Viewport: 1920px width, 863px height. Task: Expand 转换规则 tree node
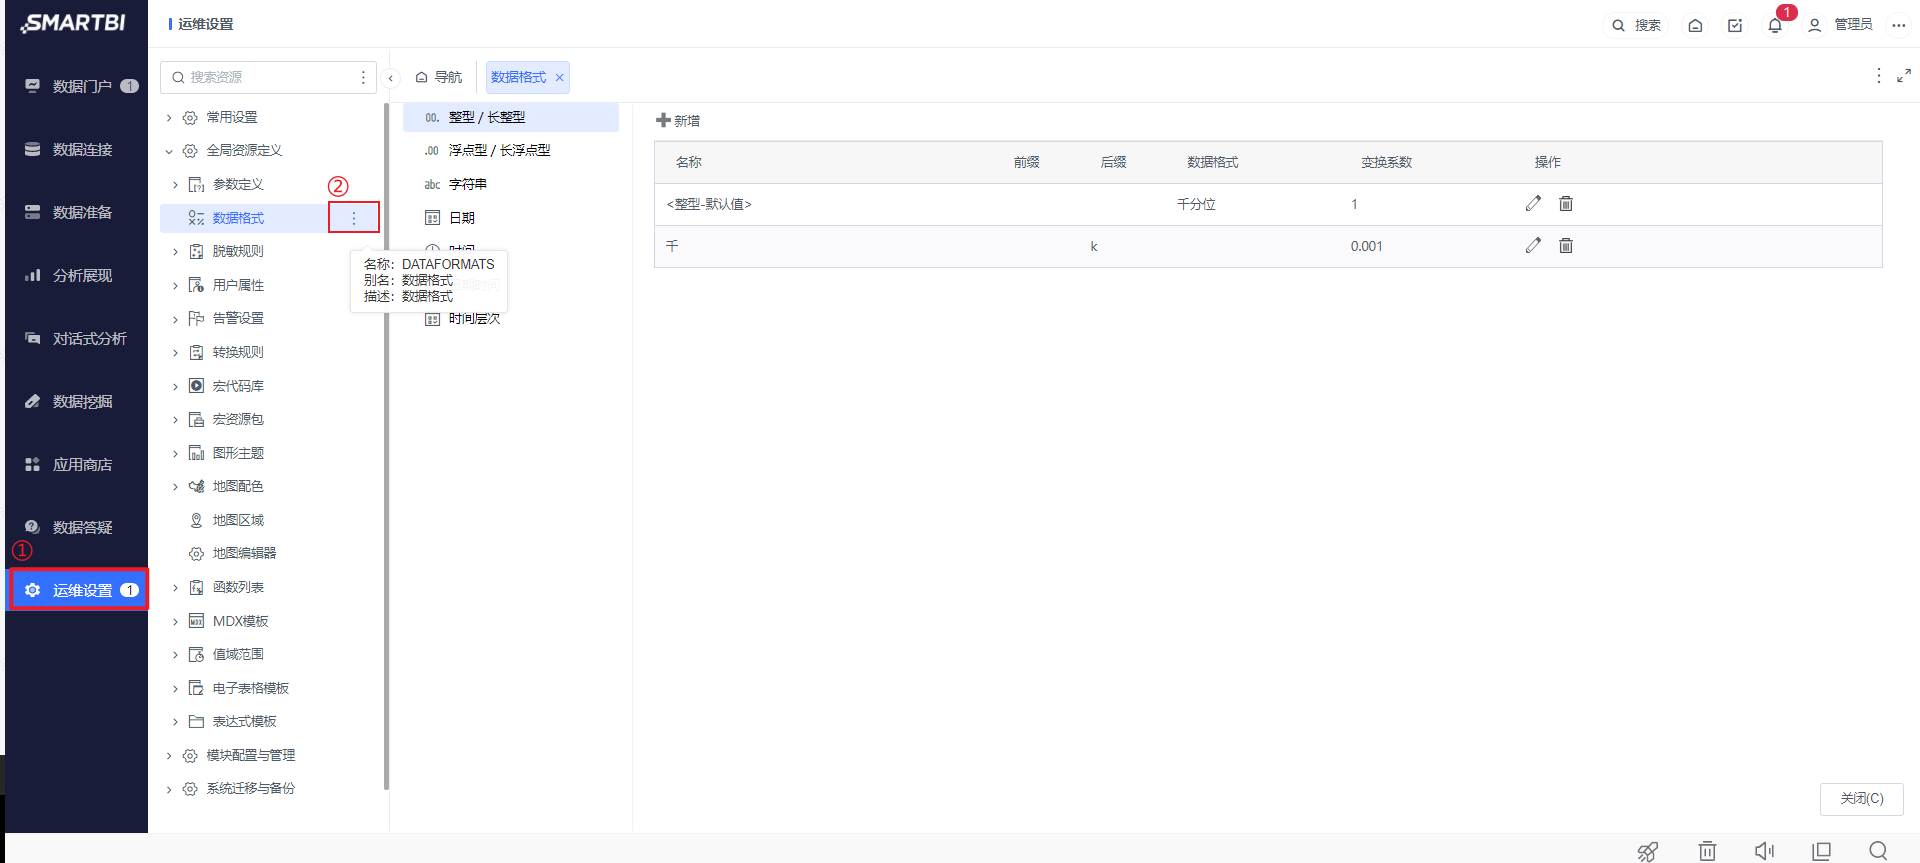click(x=175, y=353)
